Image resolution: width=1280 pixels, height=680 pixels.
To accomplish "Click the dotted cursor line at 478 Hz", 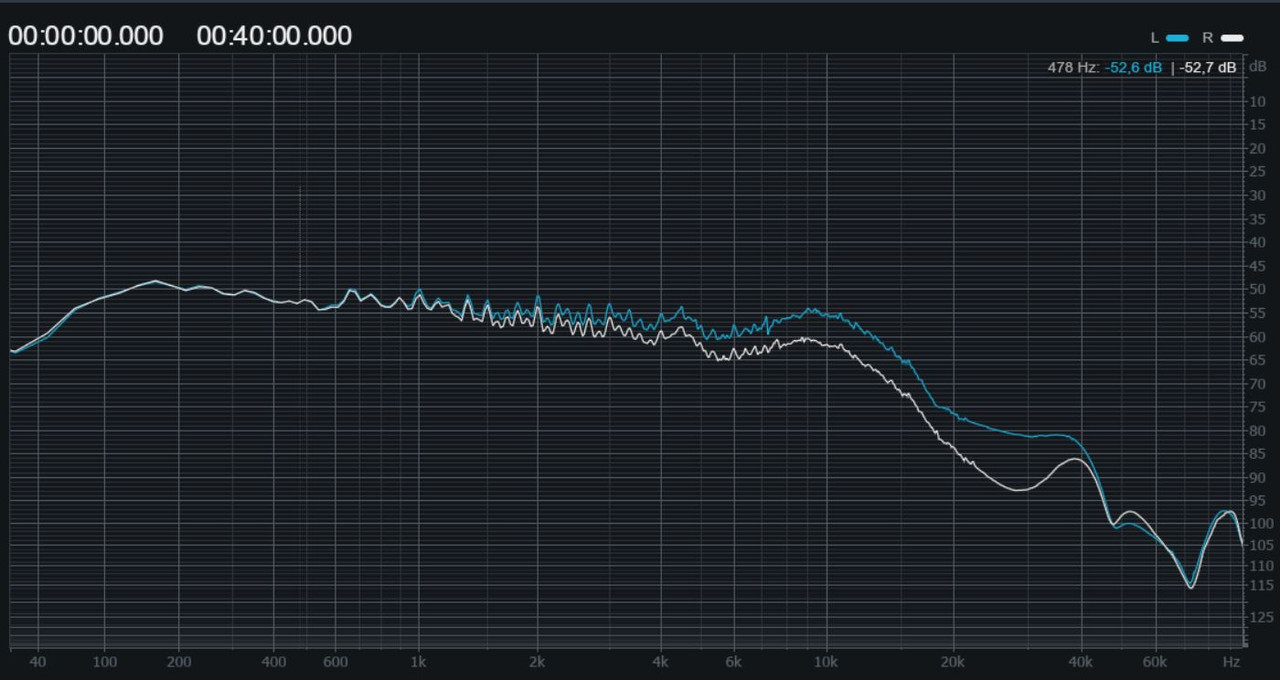I will click(300, 245).
